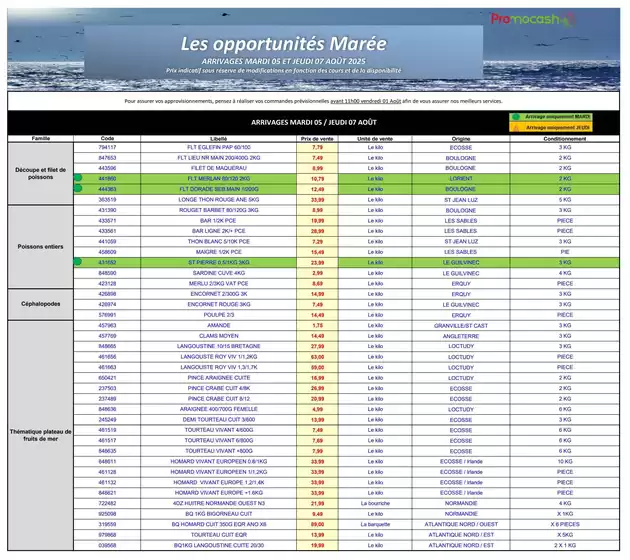Click 'MAIGRE 1/2K PCE' label
Image resolution: width=630 pixels, height=560 pixels.
[x=219, y=252]
